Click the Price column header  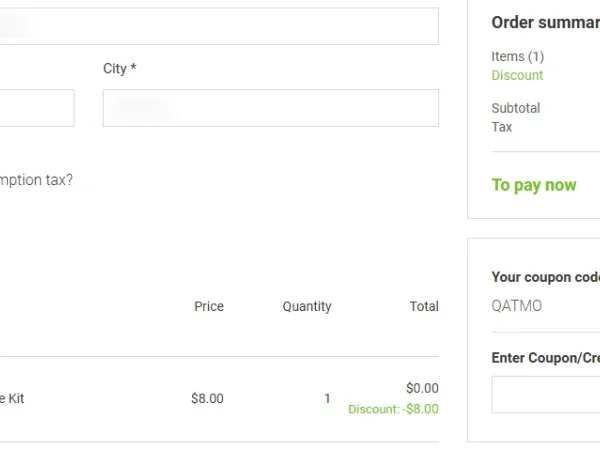pyautogui.click(x=209, y=306)
